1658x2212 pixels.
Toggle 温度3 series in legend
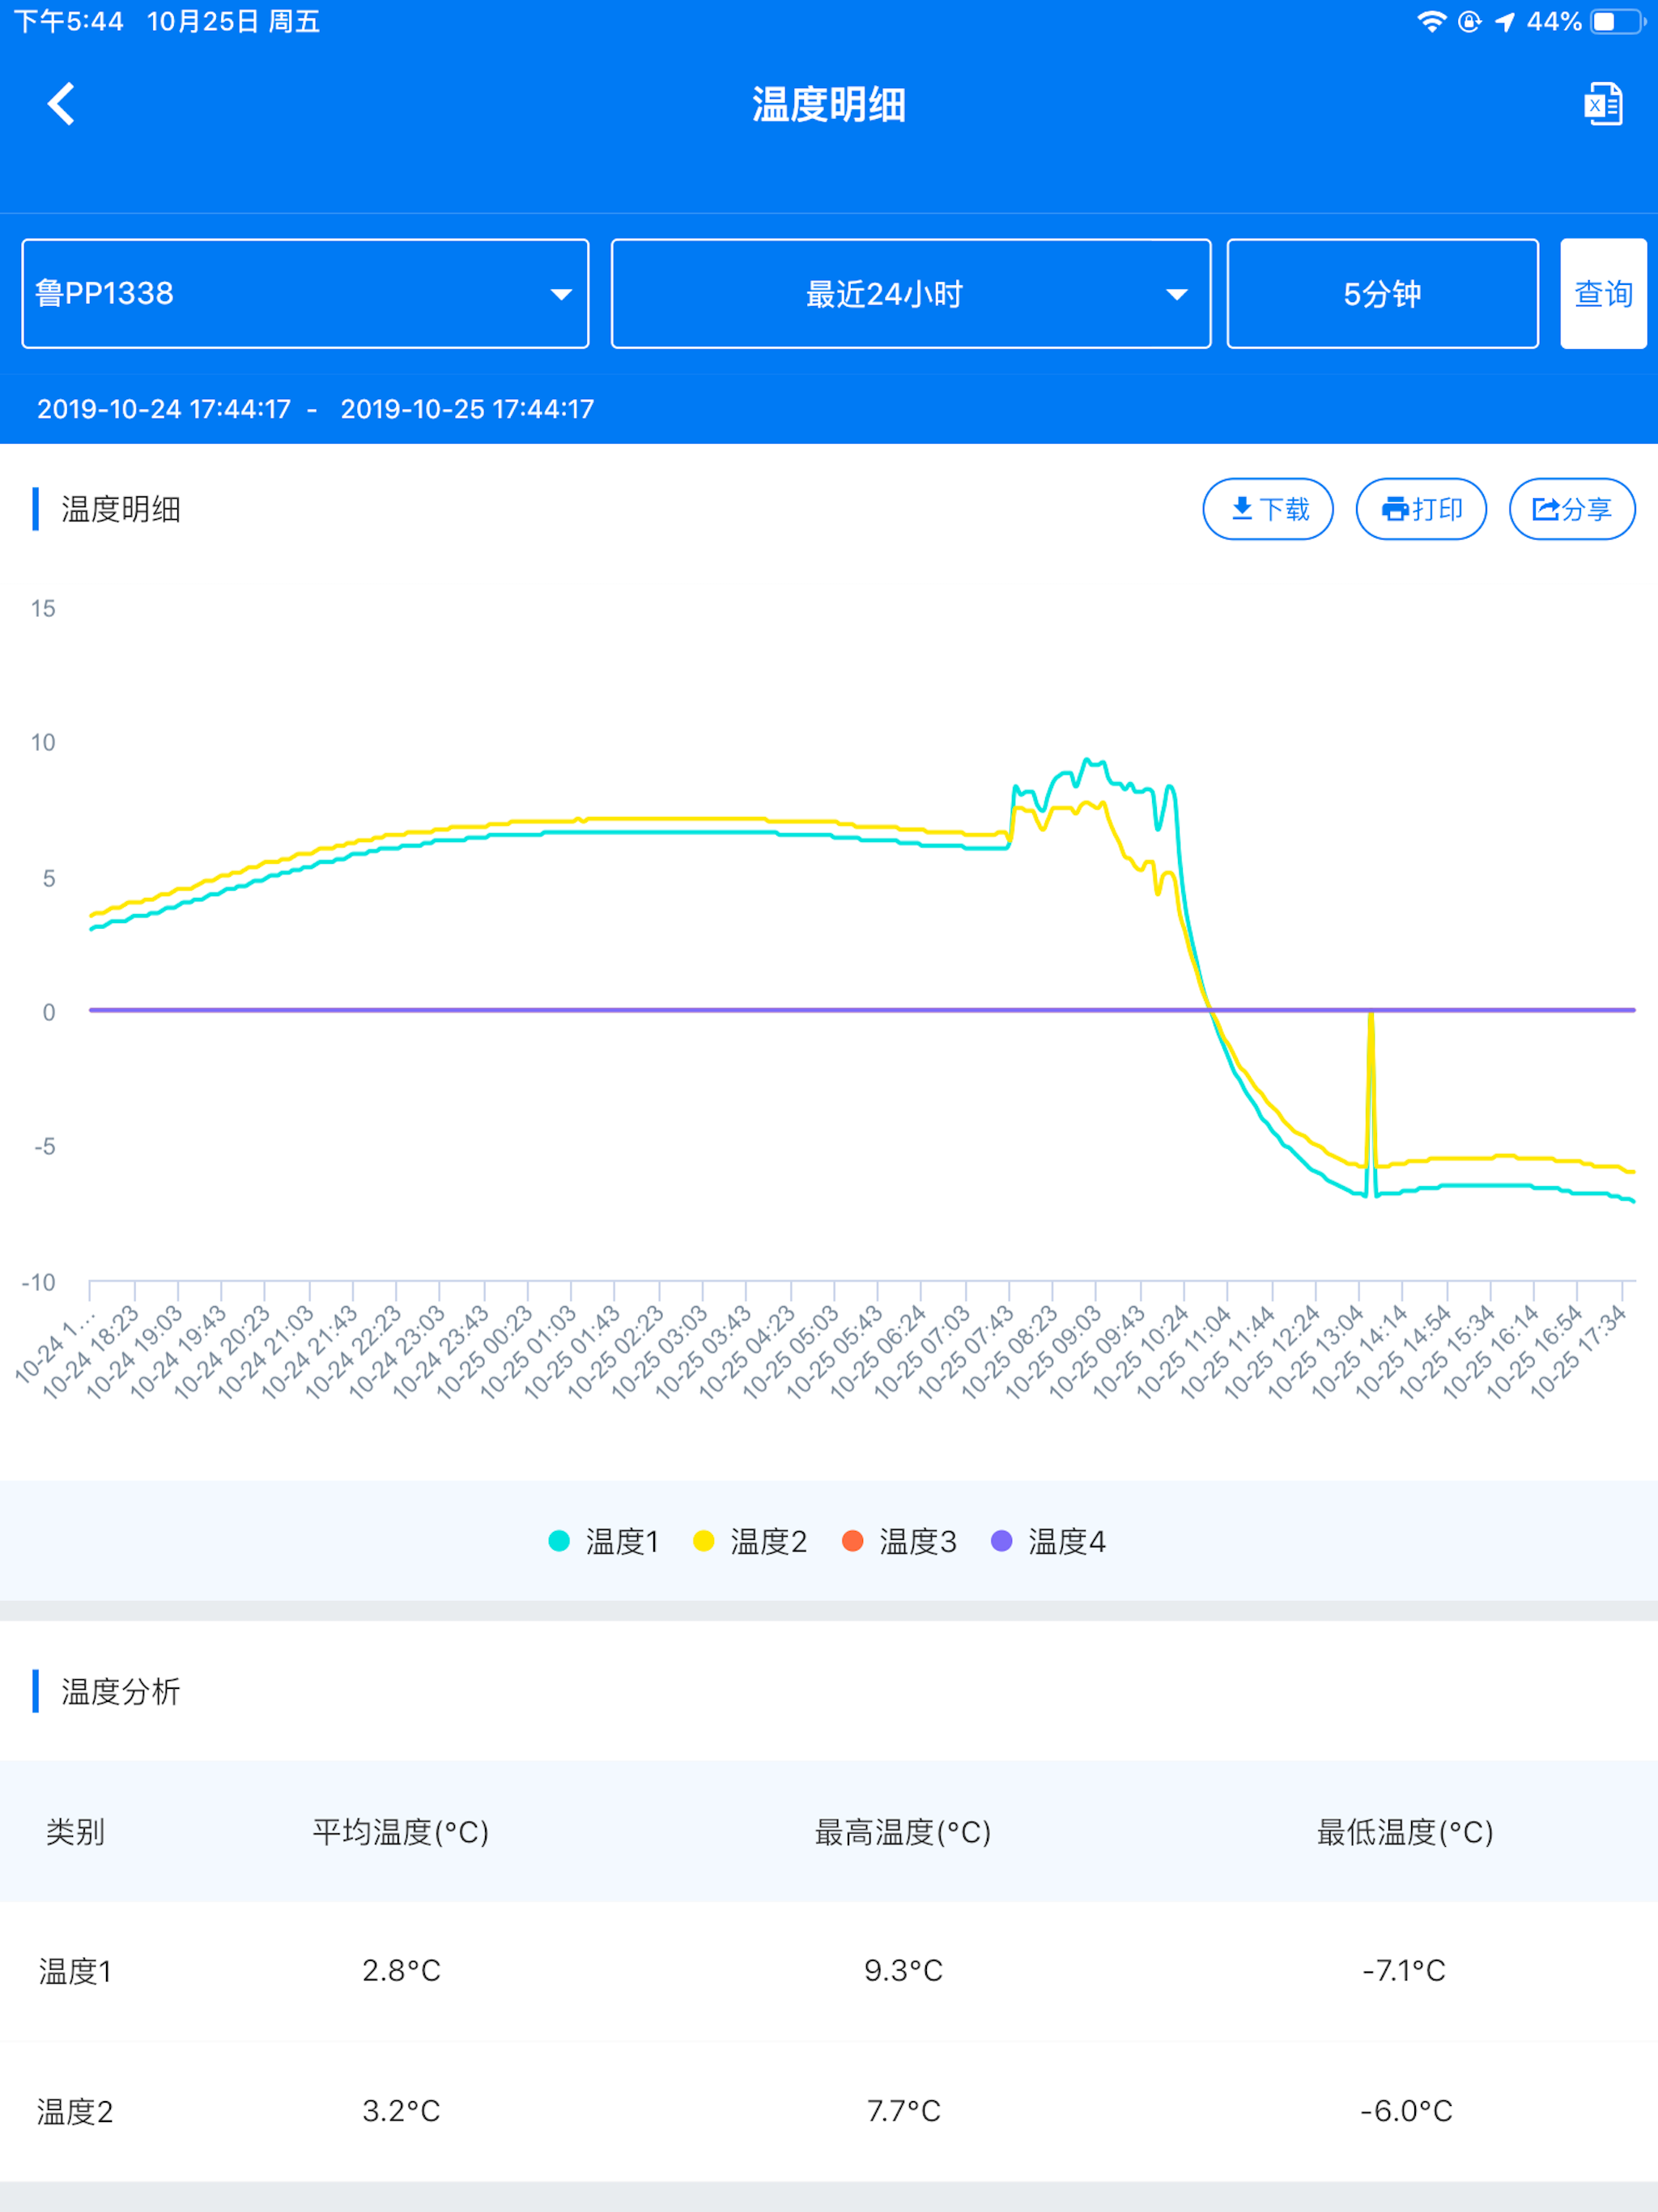click(899, 1541)
